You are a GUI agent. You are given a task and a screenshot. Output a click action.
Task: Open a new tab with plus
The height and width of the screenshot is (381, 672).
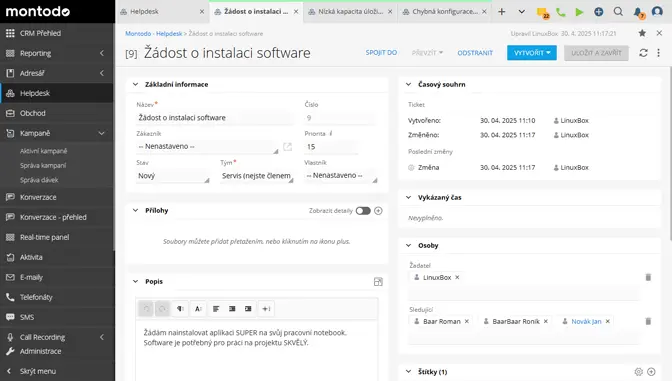pos(501,12)
